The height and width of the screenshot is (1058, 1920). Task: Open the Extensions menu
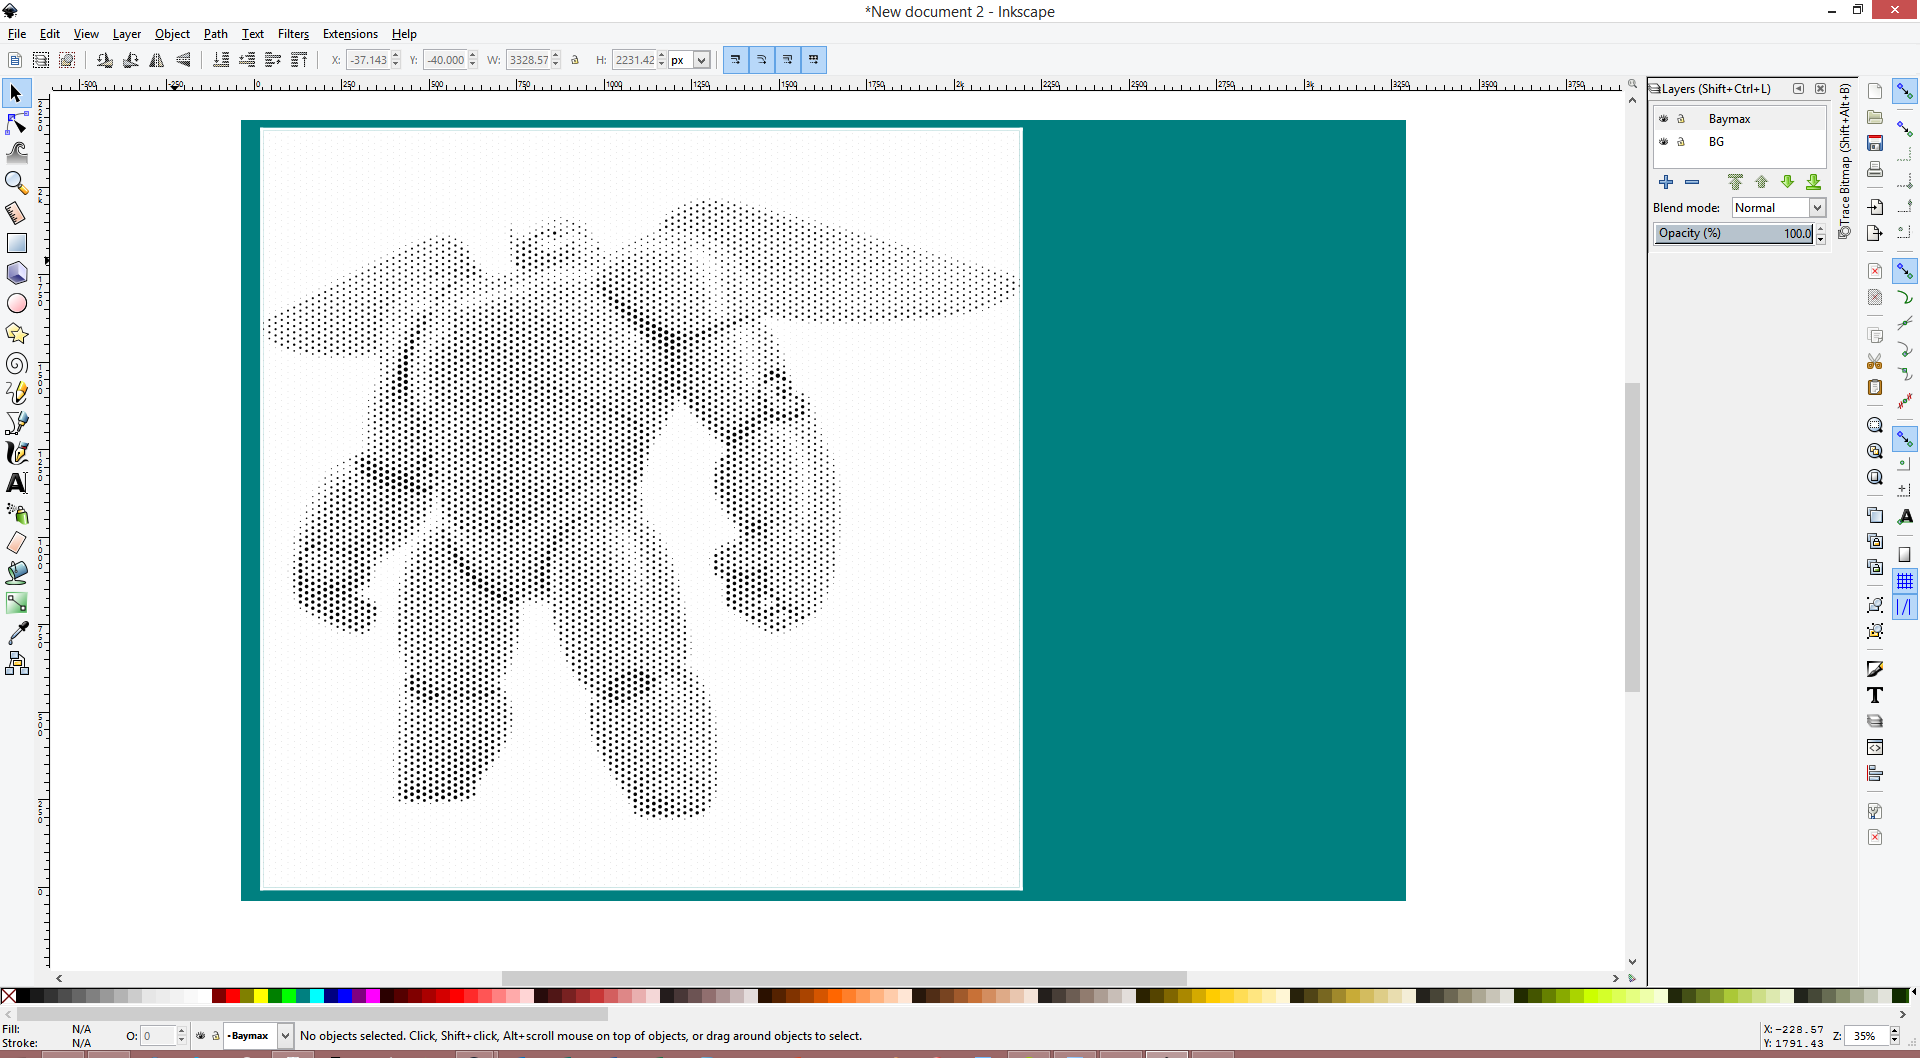pyautogui.click(x=350, y=34)
